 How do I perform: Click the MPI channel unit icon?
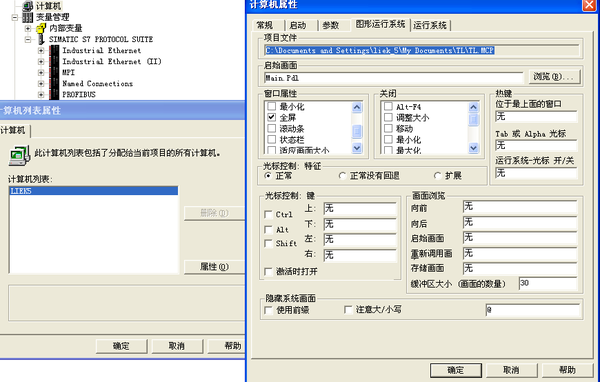pyautogui.click(x=55, y=72)
